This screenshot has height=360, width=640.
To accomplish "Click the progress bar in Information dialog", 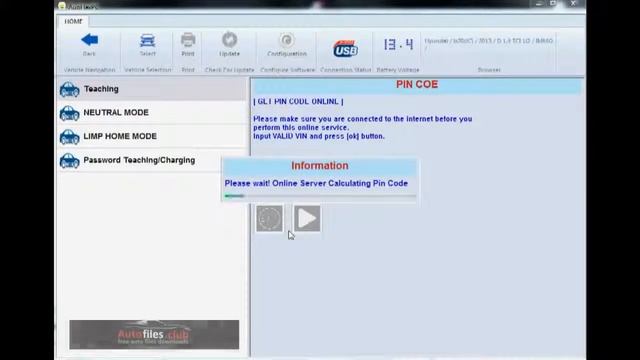I will click(x=320, y=196).
